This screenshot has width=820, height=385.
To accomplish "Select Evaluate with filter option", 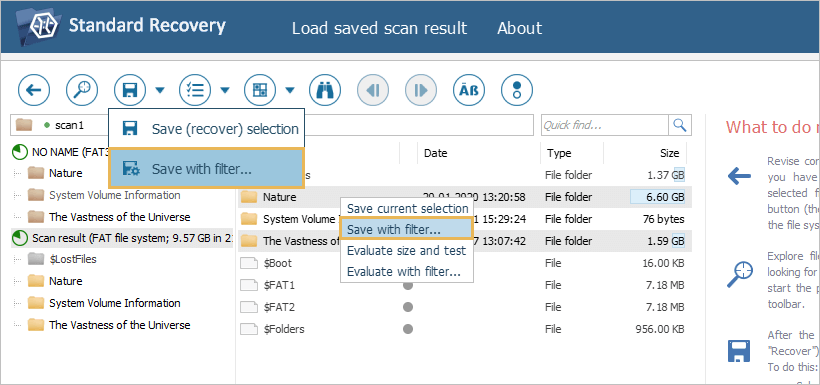I will pos(407,271).
